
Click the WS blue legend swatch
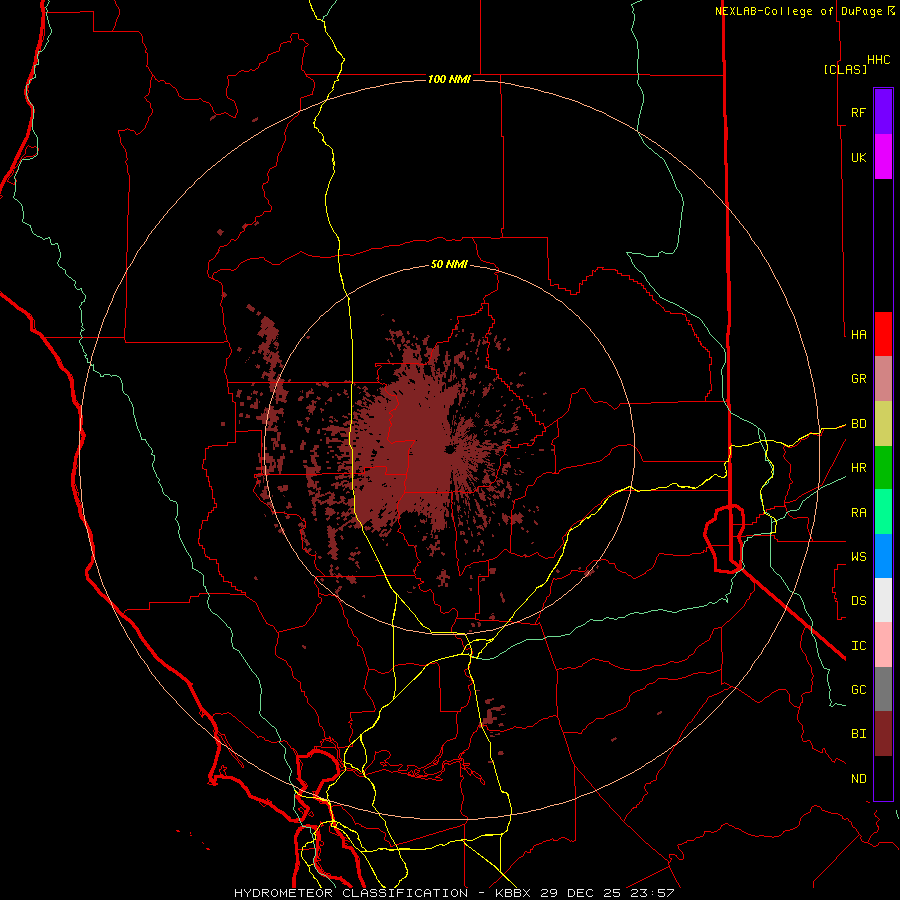(883, 556)
